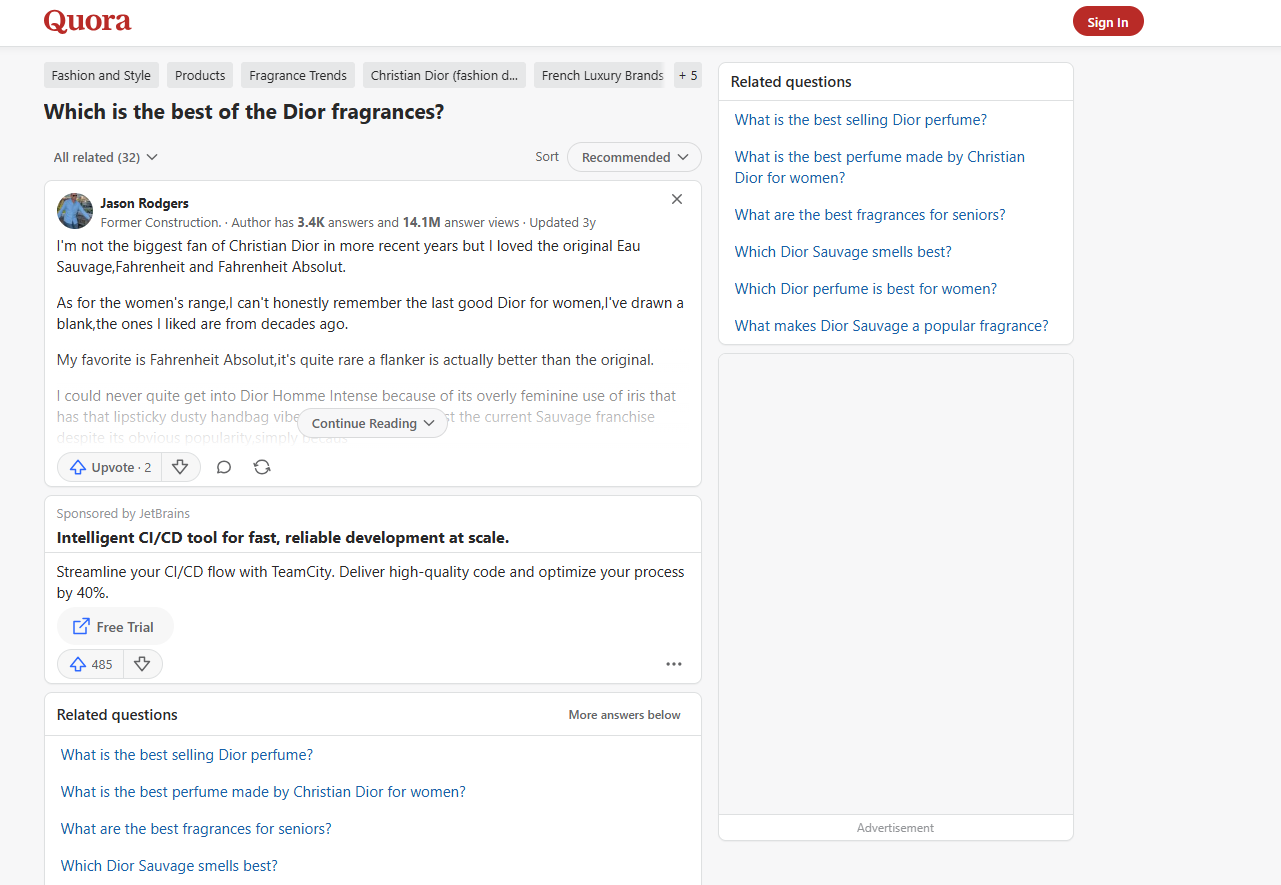1281x885 pixels.
Task: Open lower list link Which Dior Sauvage smells best
Action: 169,866
